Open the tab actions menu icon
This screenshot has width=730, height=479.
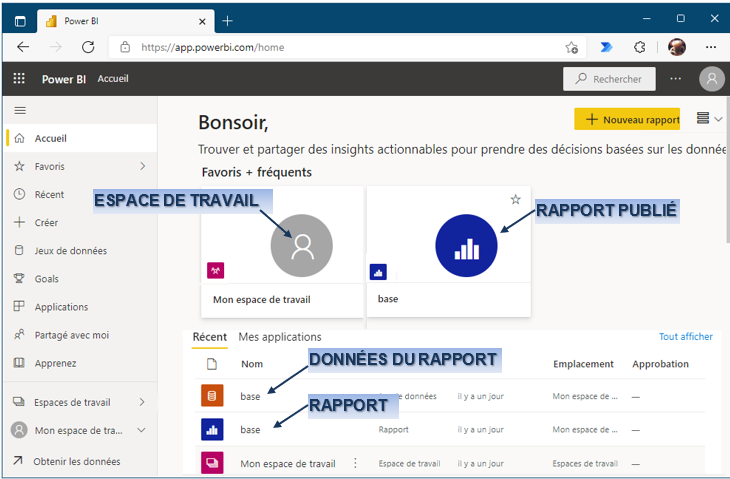coord(20,21)
